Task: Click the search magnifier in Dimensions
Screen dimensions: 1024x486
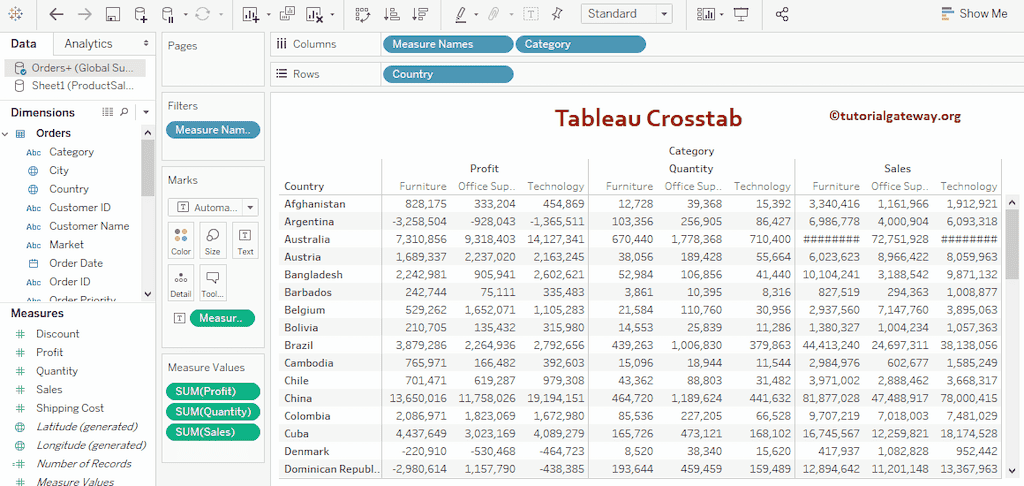Action: tap(125, 112)
